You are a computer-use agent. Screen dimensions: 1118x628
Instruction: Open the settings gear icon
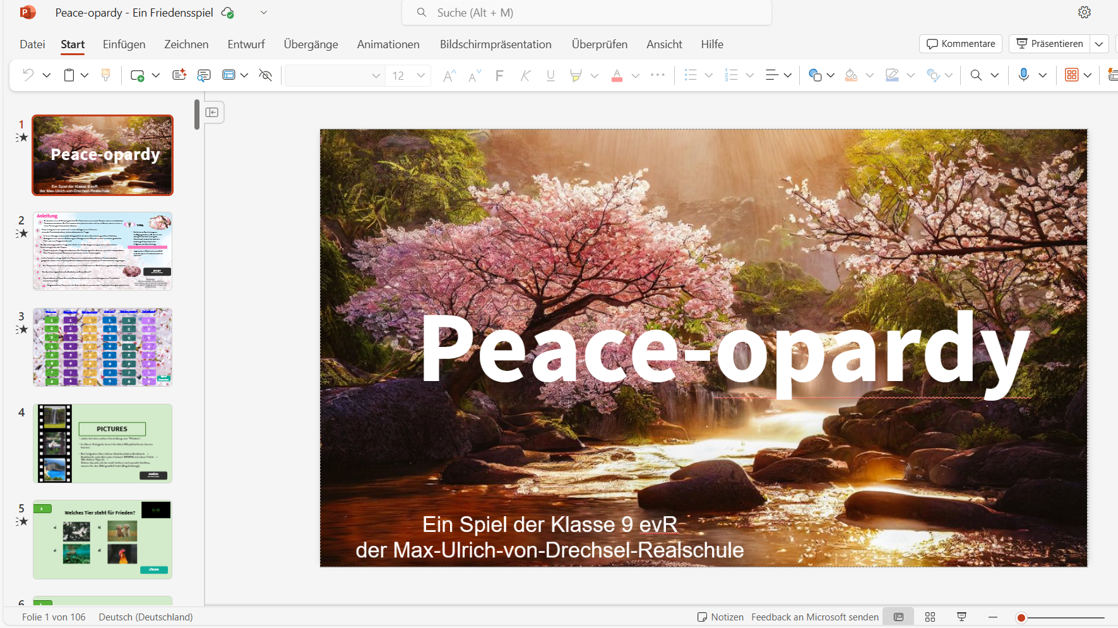1084,13
